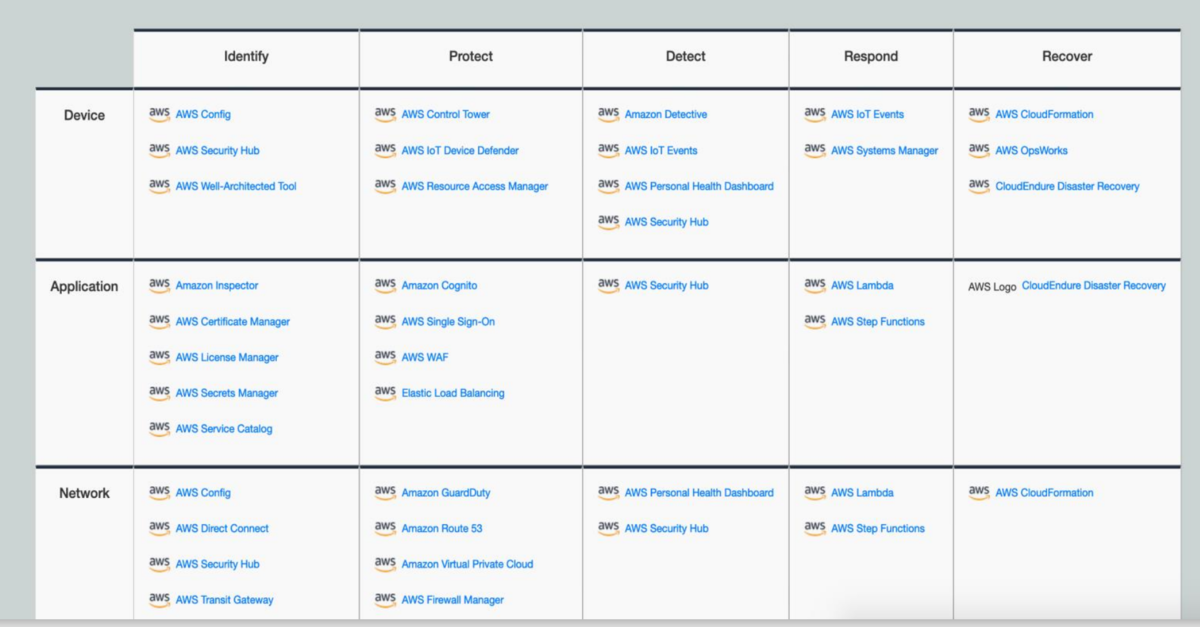Click the aws icon next to AWS Secrets Manager
This screenshot has width=1200, height=627.
click(x=159, y=393)
